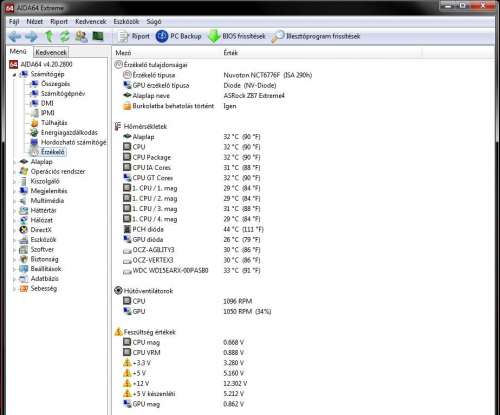
Task: Open the Súgó menu
Action: (154, 22)
